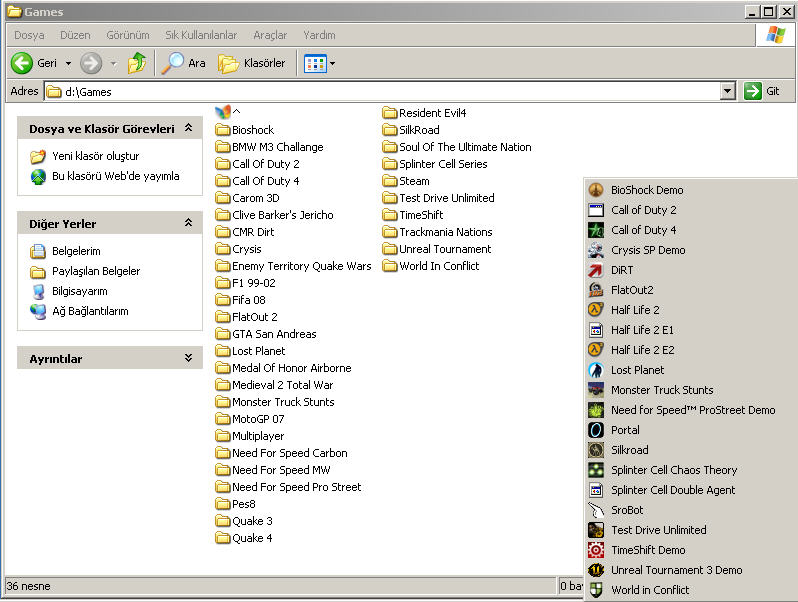
Task: Select the Resident Evil4 folder
Action: (424, 113)
